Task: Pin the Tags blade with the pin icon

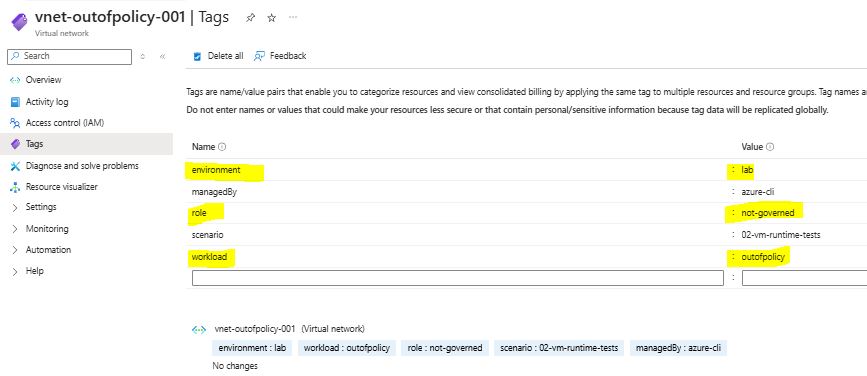Action: tap(250, 18)
